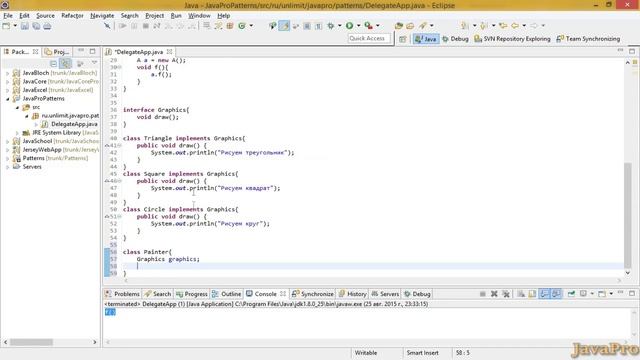Select the Package Explorer tab
The image size is (640, 360).
coord(20,52)
